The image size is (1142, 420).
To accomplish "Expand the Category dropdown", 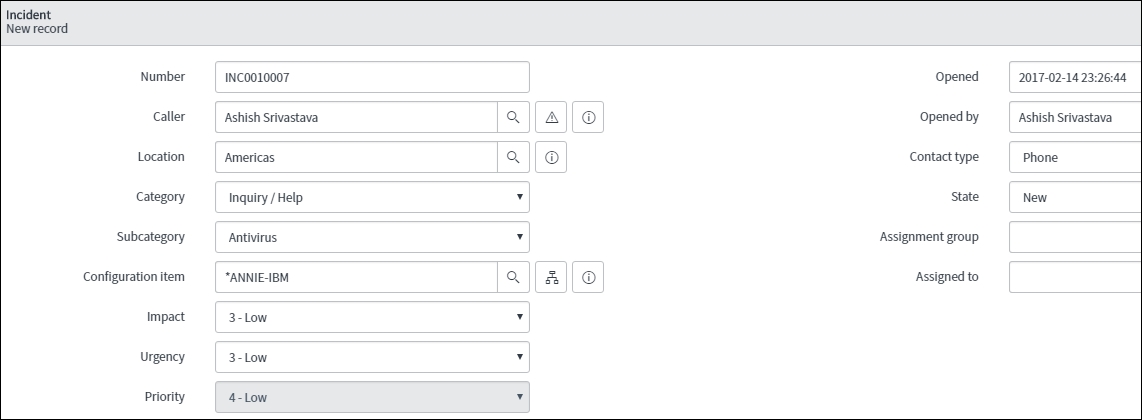I will click(372, 197).
